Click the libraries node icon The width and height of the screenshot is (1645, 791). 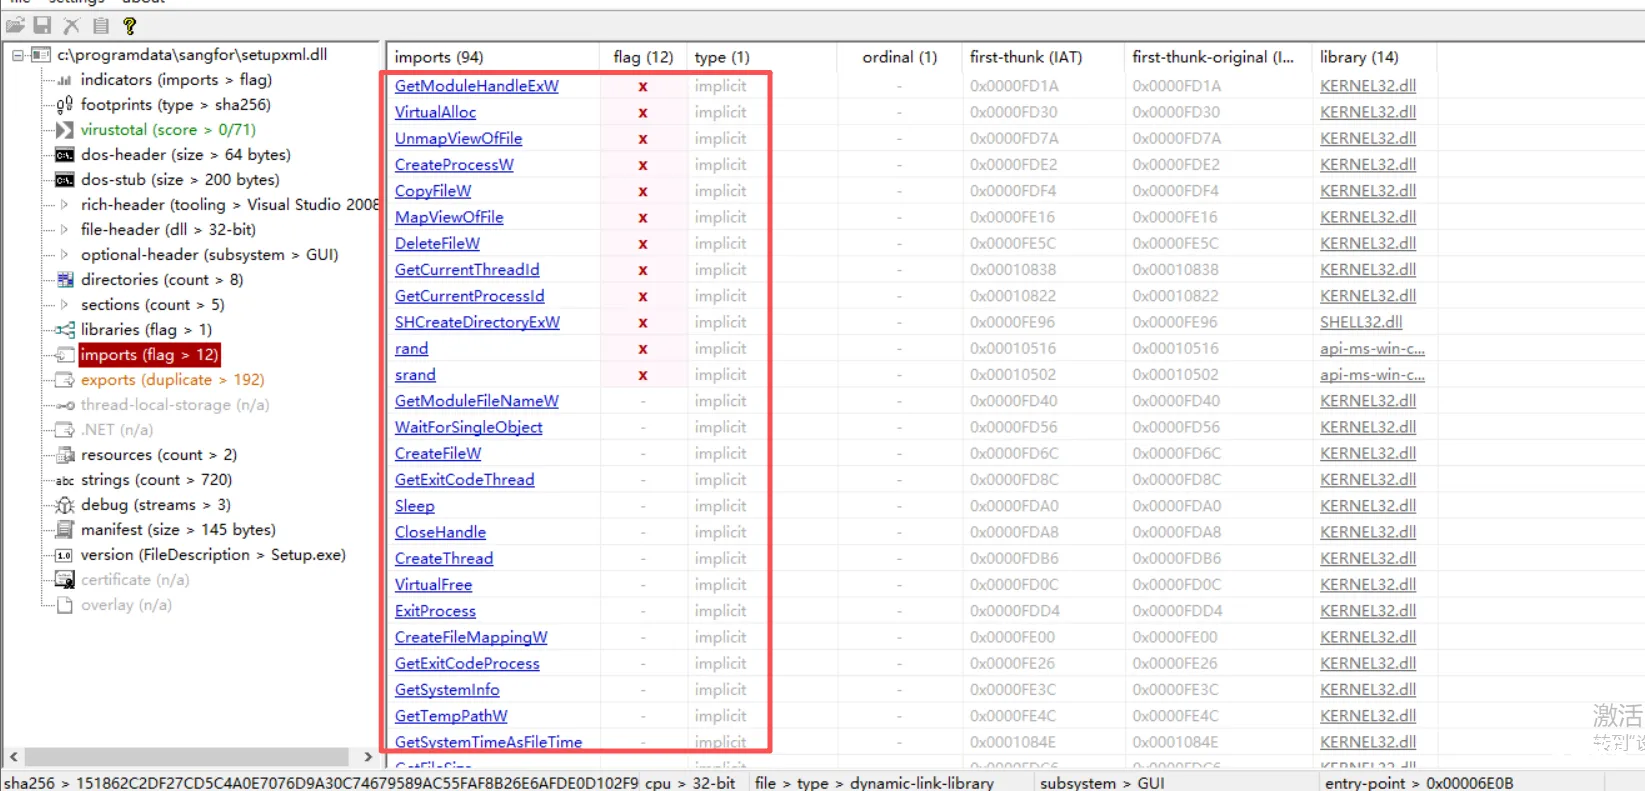[64, 330]
